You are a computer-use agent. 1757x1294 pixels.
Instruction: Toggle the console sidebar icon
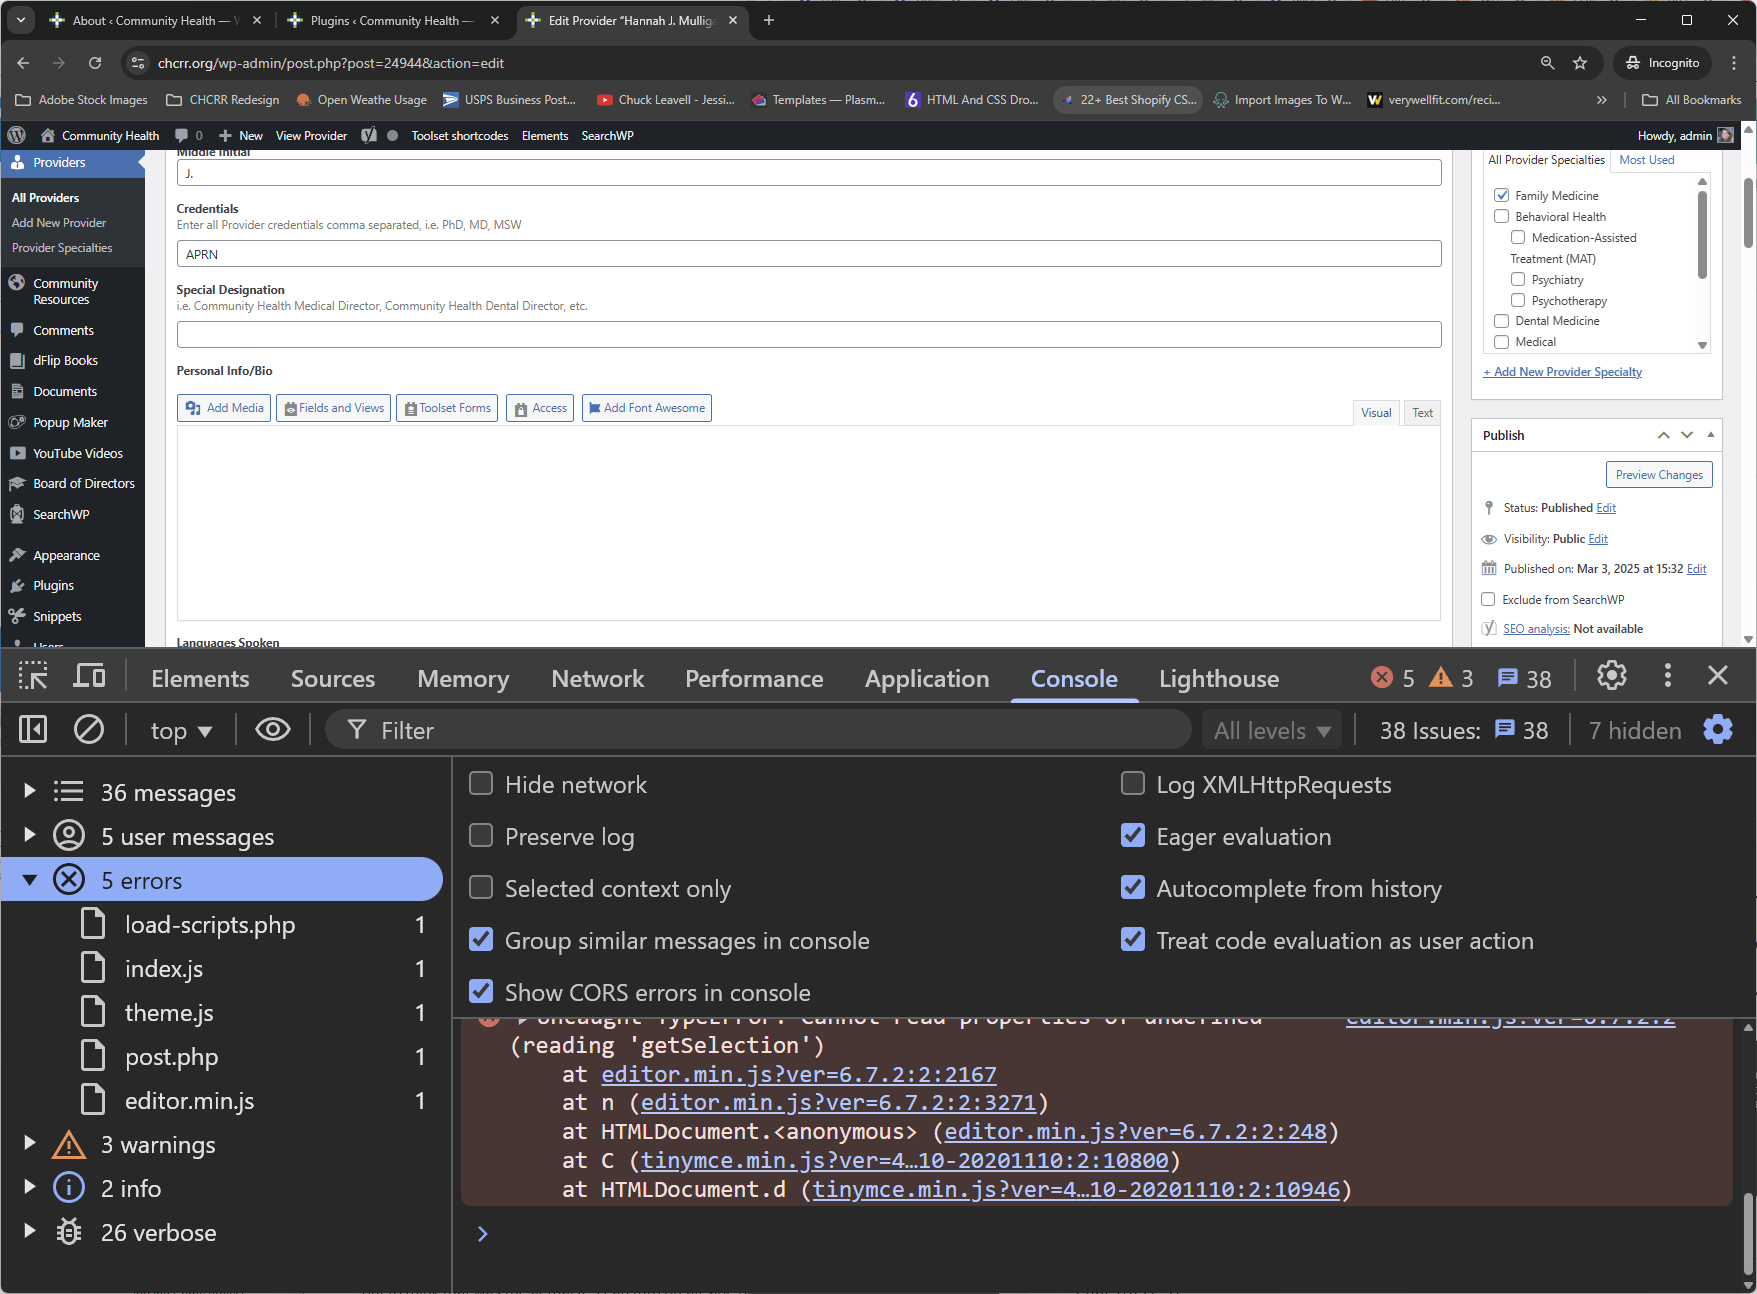pos(33,730)
